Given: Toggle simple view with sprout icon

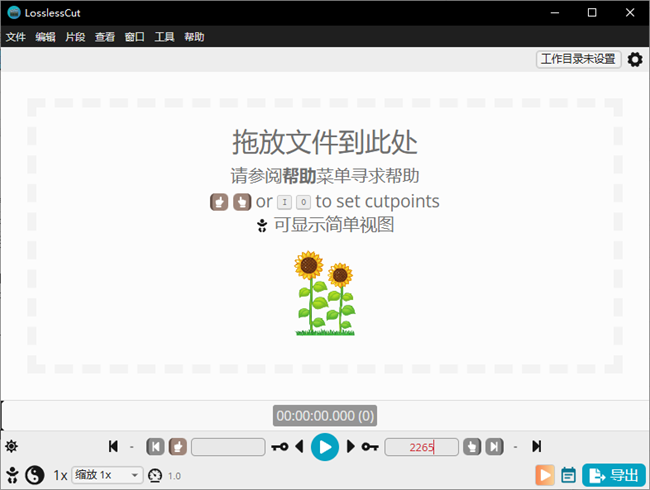Looking at the screenshot, I should 12,475.
